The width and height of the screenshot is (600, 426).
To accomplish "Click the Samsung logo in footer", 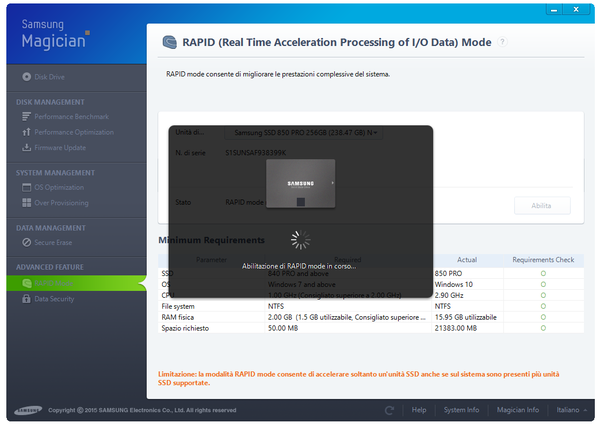I will [x=28, y=410].
